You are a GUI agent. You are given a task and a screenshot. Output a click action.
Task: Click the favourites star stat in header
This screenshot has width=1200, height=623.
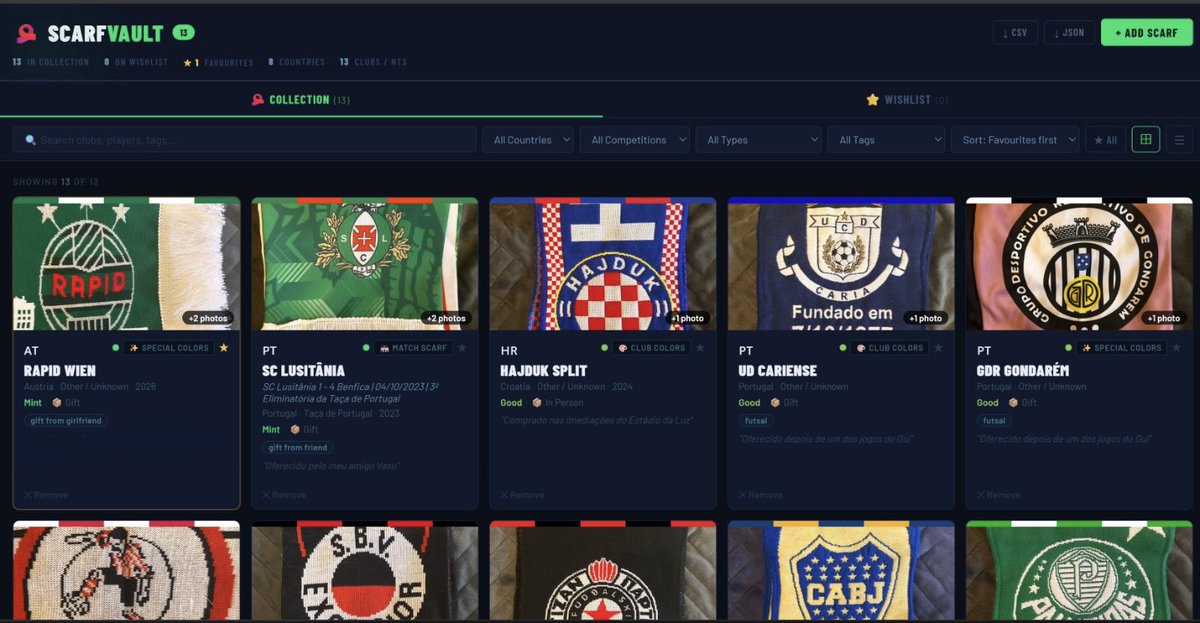(x=218, y=62)
